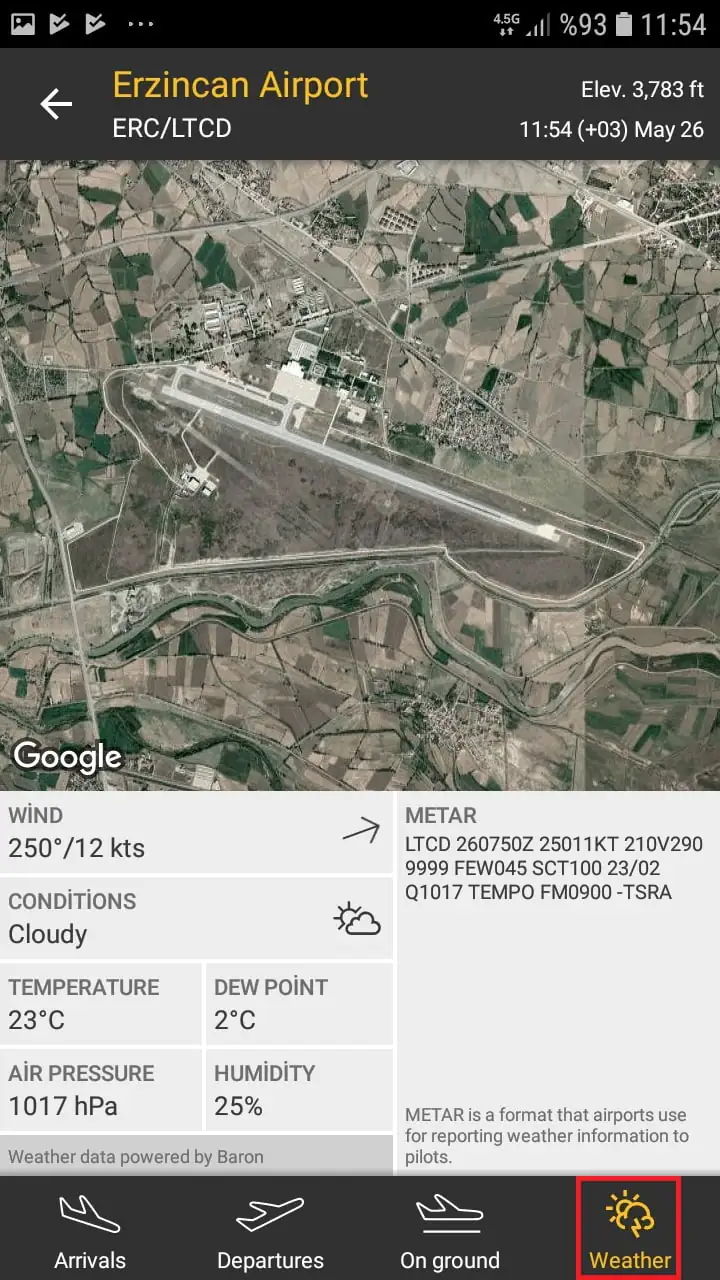Image resolution: width=720 pixels, height=1280 pixels.
Task: Tap the wind direction arrow icon
Action: coord(361,830)
